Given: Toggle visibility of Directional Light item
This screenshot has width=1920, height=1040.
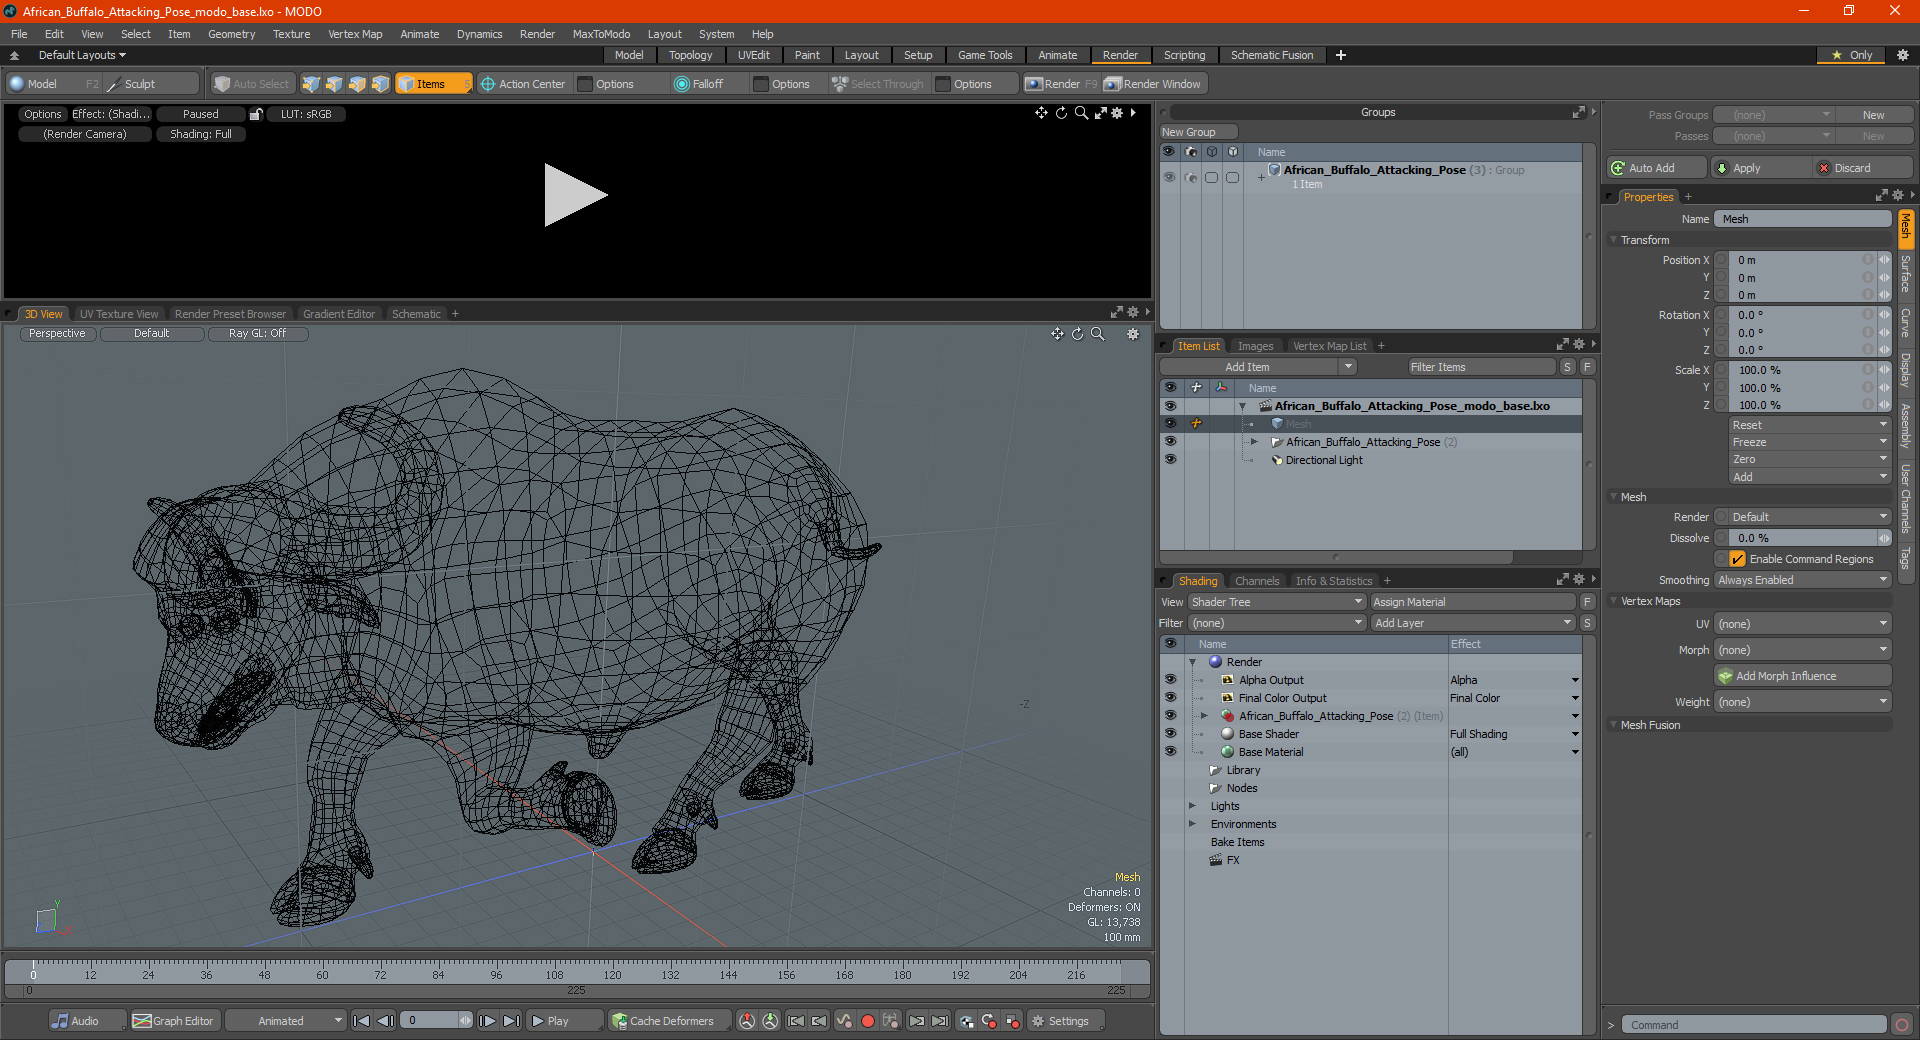Looking at the screenshot, I should point(1170,460).
